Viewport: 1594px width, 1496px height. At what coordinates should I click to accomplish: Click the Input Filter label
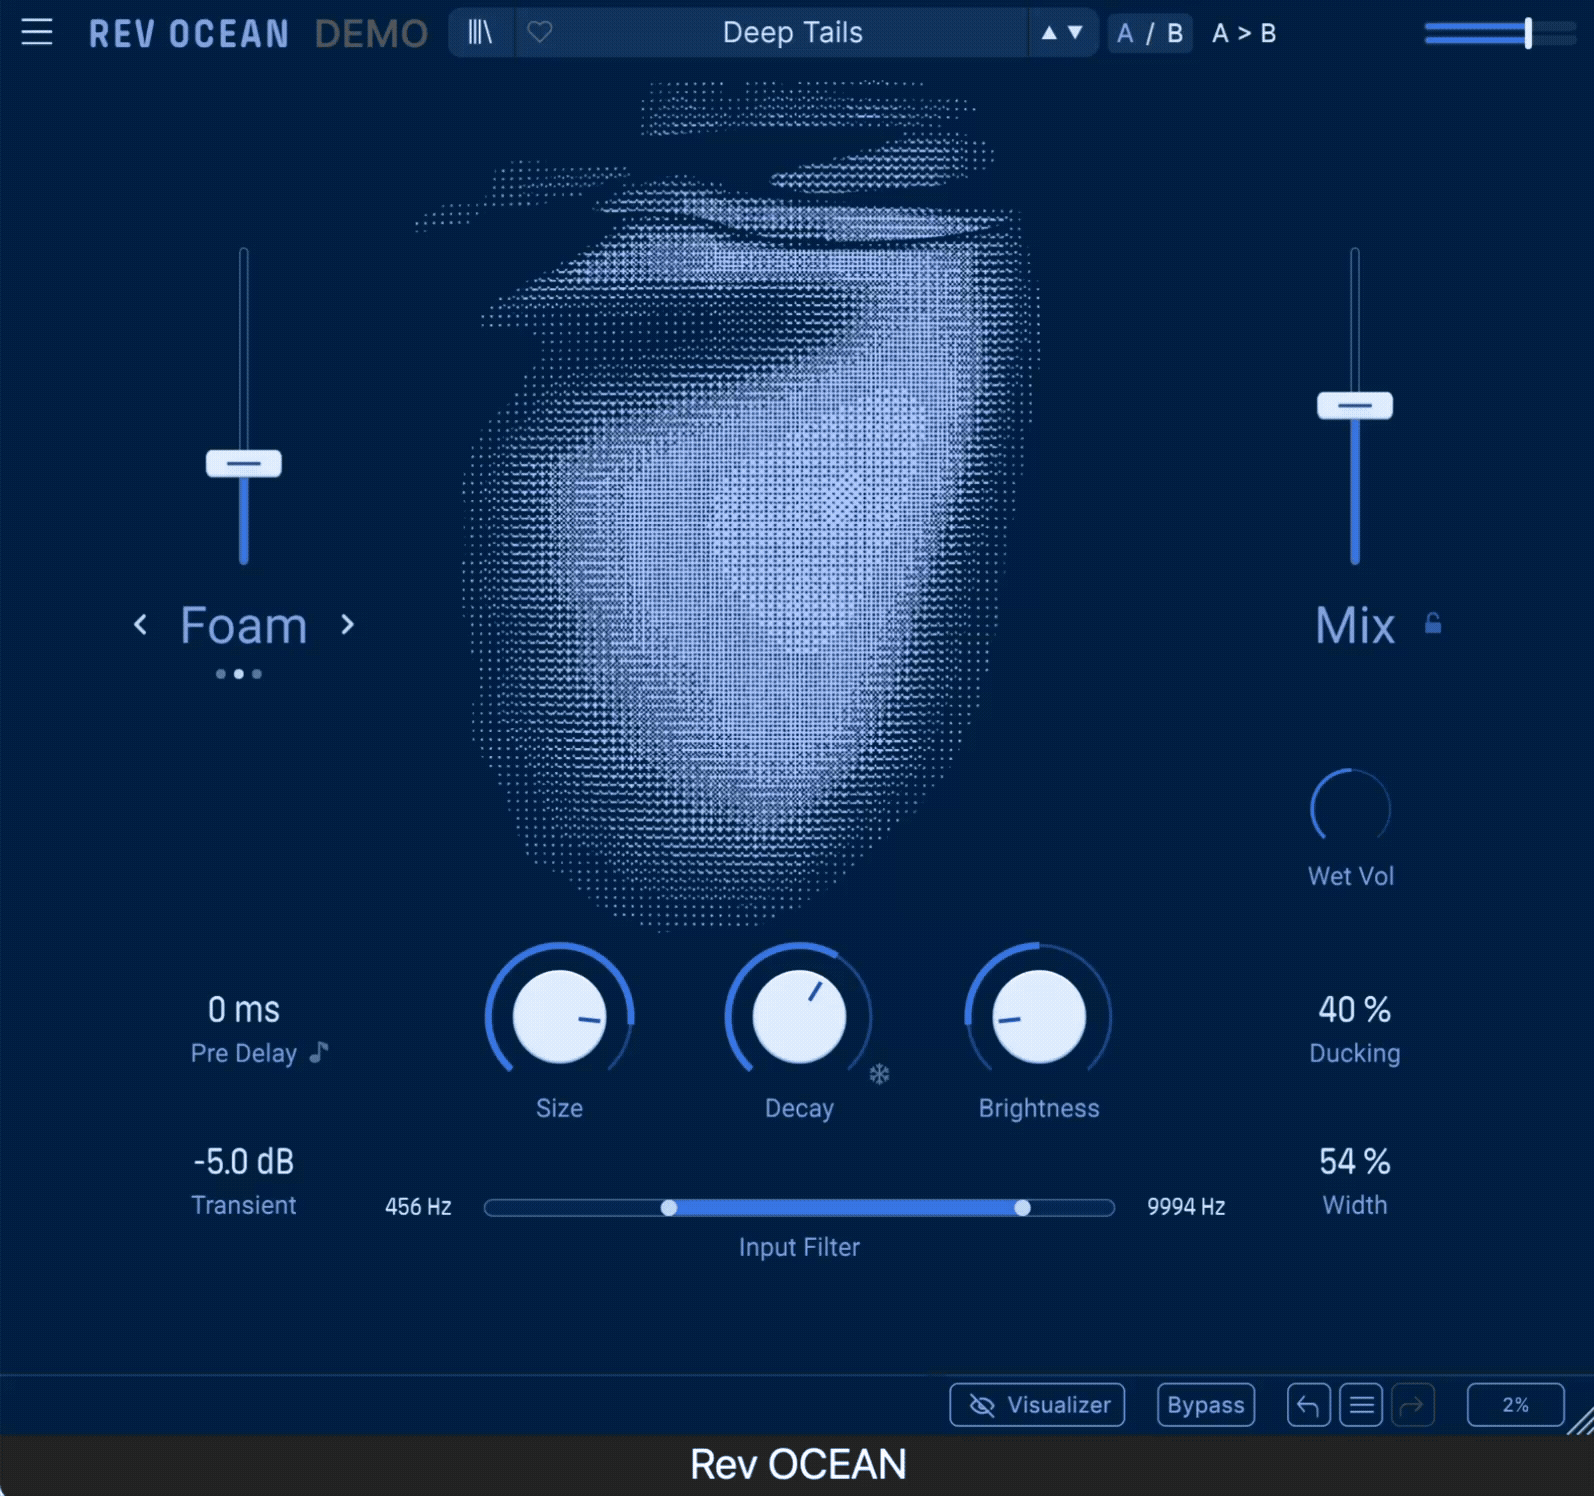click(x=799, y=1247)
